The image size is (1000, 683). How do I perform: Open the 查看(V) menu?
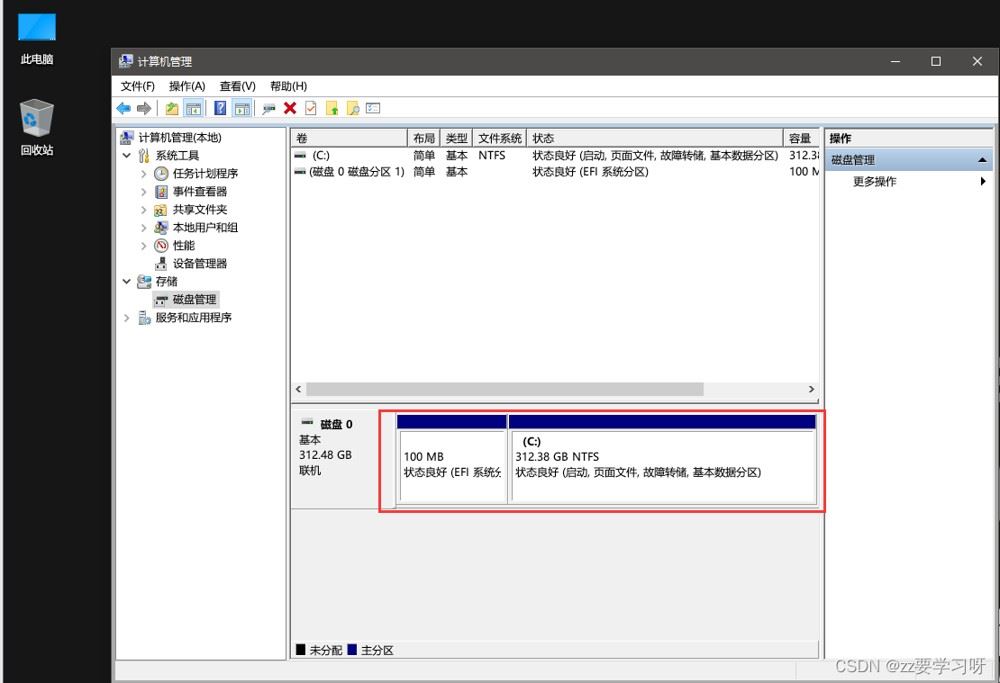coord(237,86)
